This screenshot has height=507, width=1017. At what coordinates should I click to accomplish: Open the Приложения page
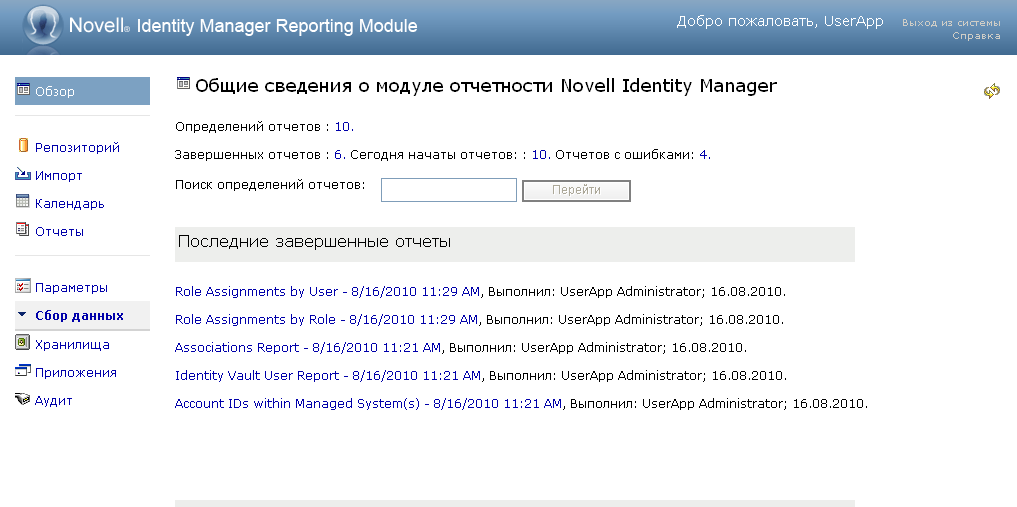[76, 372]
